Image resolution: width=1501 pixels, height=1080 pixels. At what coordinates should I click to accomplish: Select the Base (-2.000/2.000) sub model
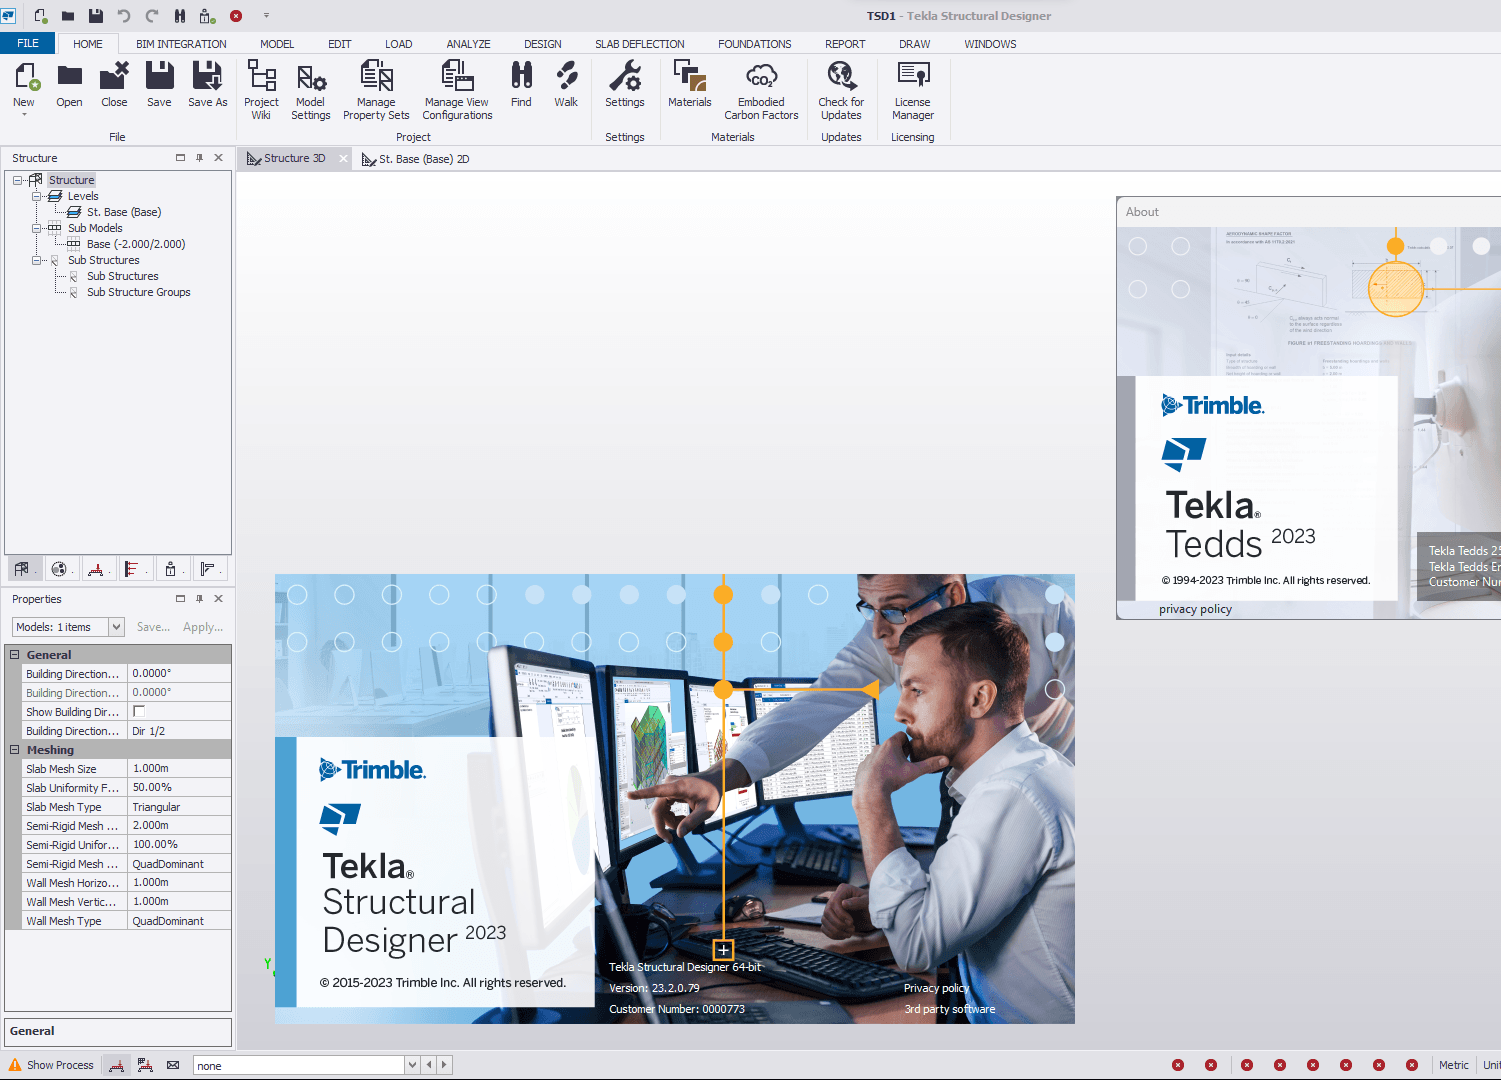point(135,244)
